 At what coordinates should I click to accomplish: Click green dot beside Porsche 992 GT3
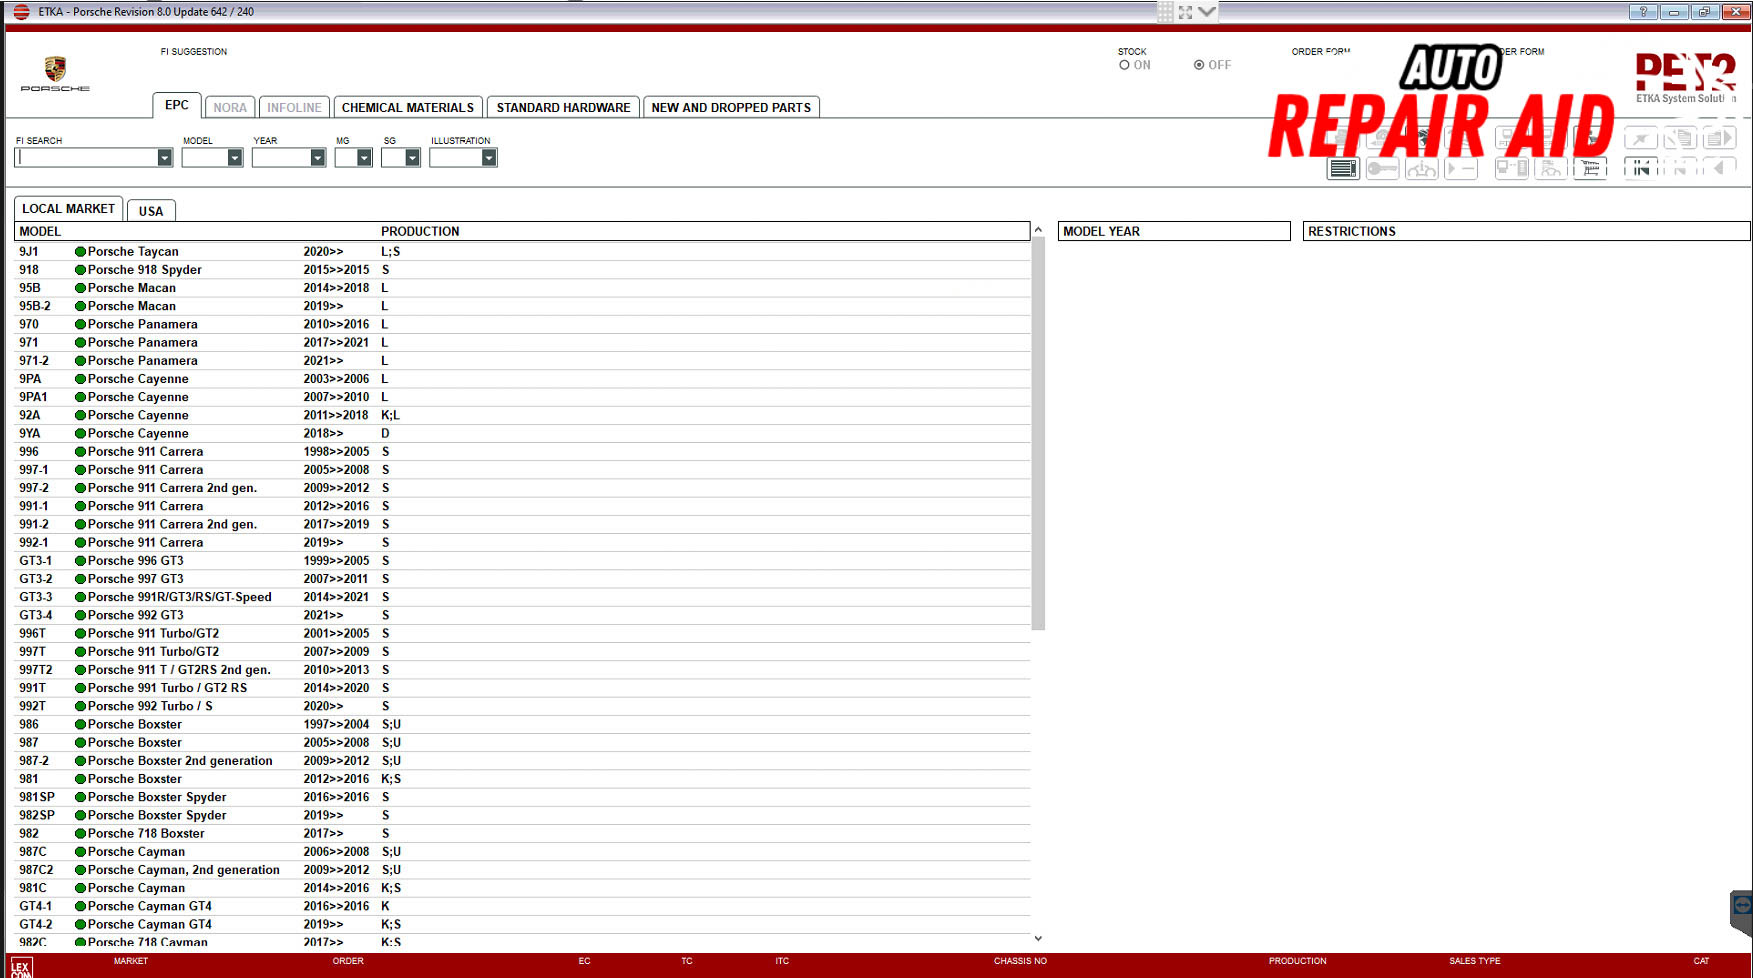coord(80,615)
